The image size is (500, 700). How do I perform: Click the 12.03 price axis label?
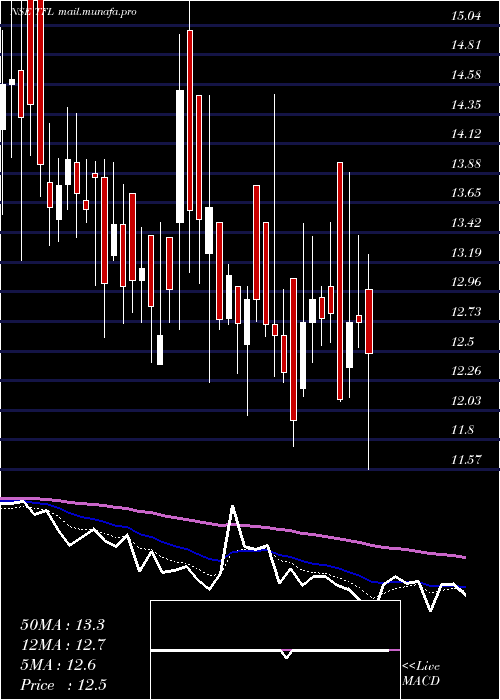click(x=466, y=400)
